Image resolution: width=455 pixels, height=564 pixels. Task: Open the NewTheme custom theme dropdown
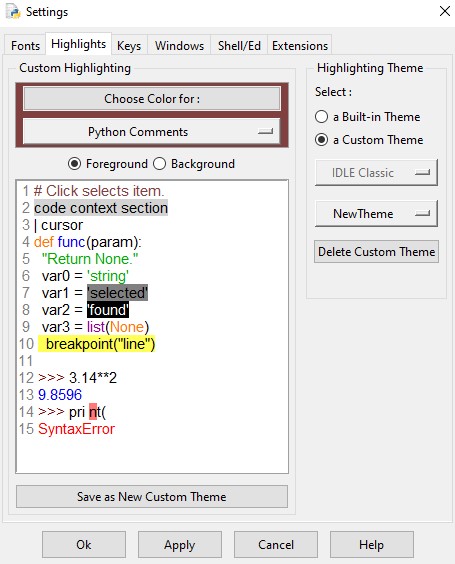376,214
